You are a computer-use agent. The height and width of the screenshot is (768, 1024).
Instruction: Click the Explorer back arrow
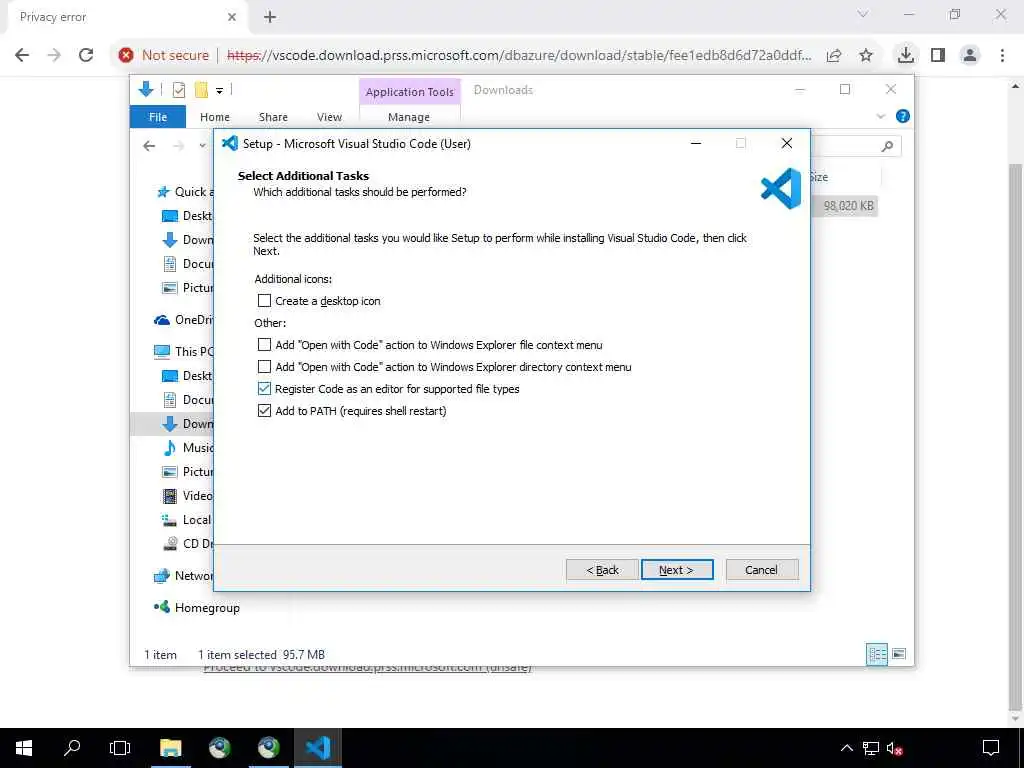point(150,146)
